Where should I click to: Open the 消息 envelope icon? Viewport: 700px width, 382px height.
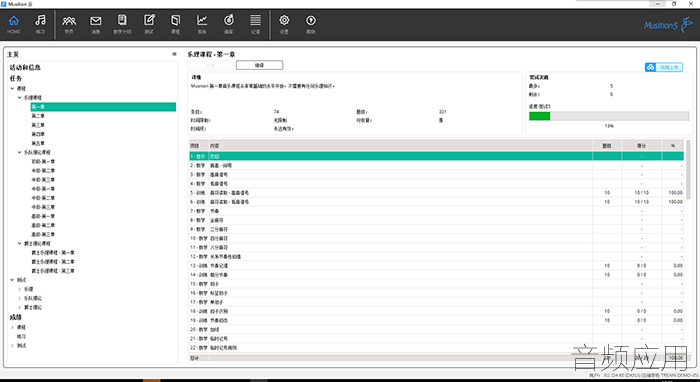(96, 25)
